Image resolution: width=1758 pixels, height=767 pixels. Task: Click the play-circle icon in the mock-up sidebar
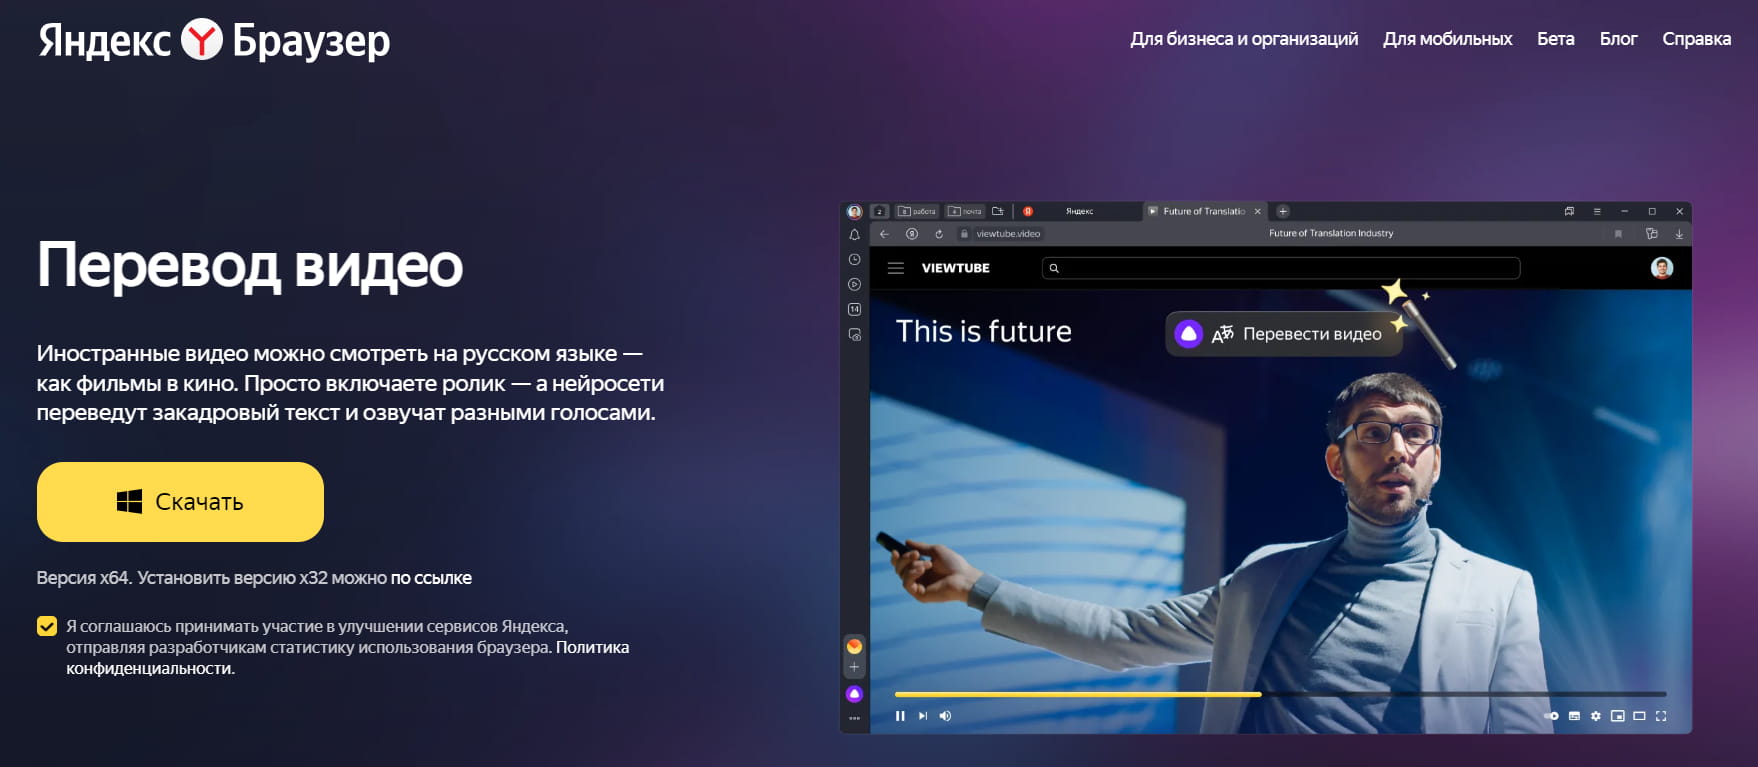click(854, 284)
